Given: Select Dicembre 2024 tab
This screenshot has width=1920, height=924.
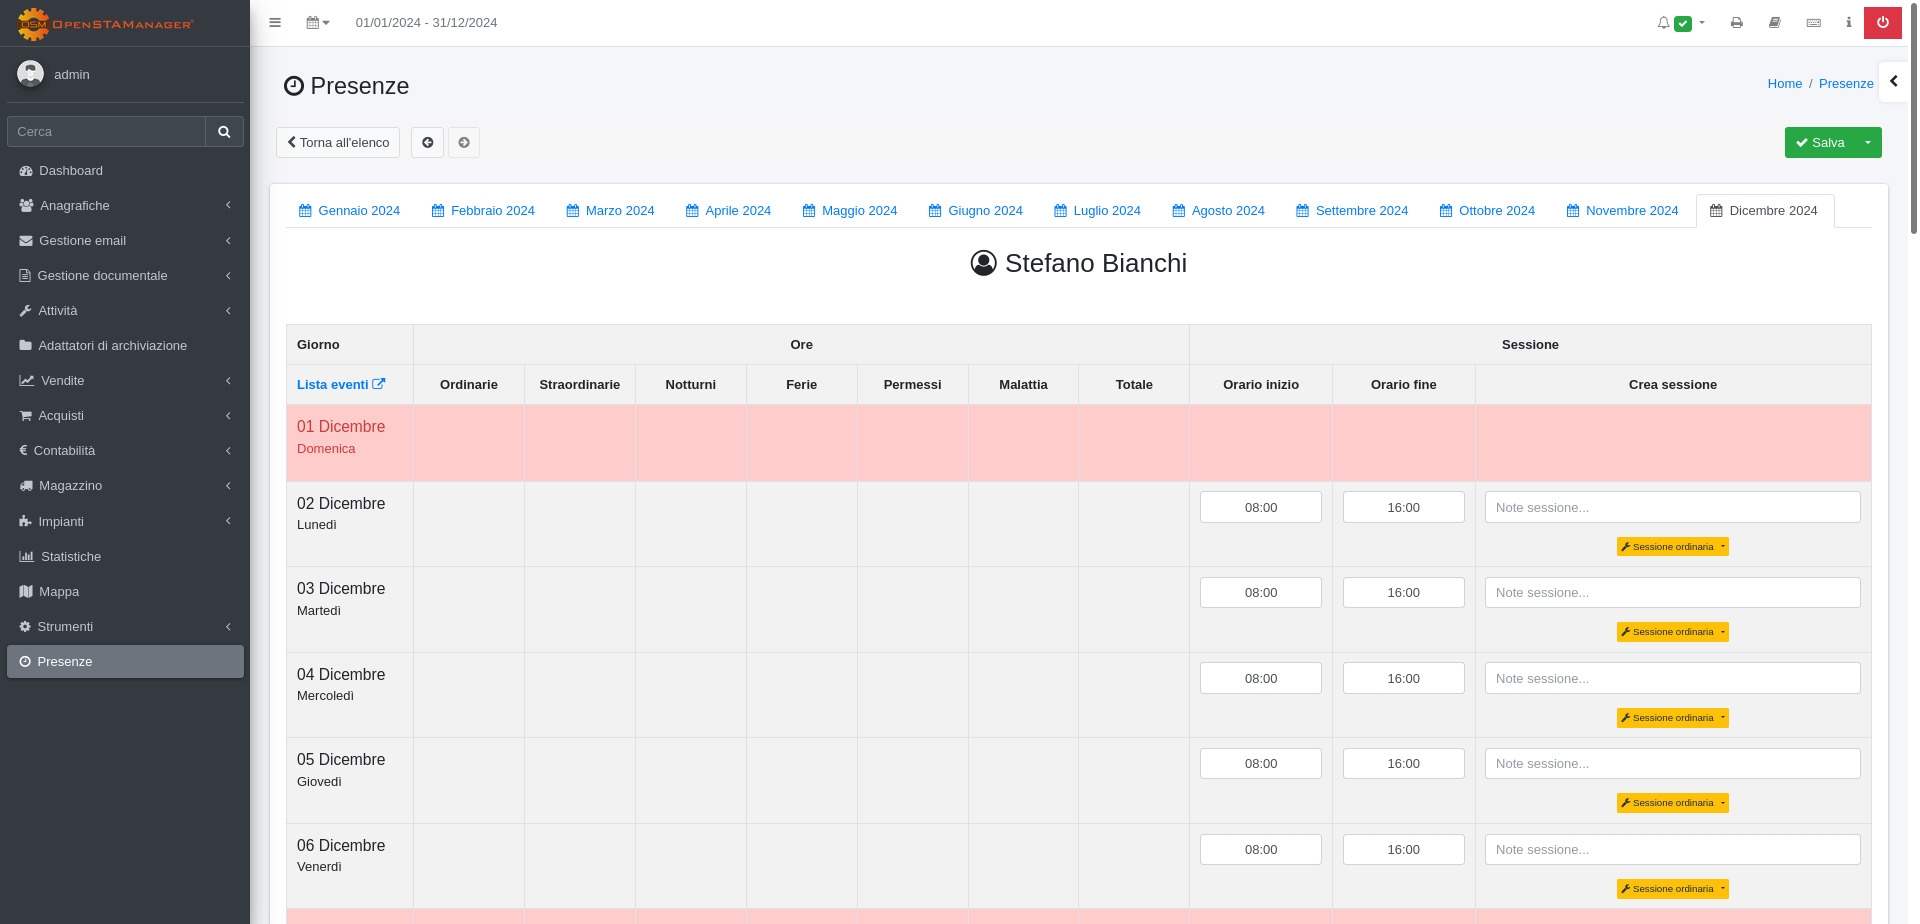Looking at the screenshot, I should [x=1764, y=210].
